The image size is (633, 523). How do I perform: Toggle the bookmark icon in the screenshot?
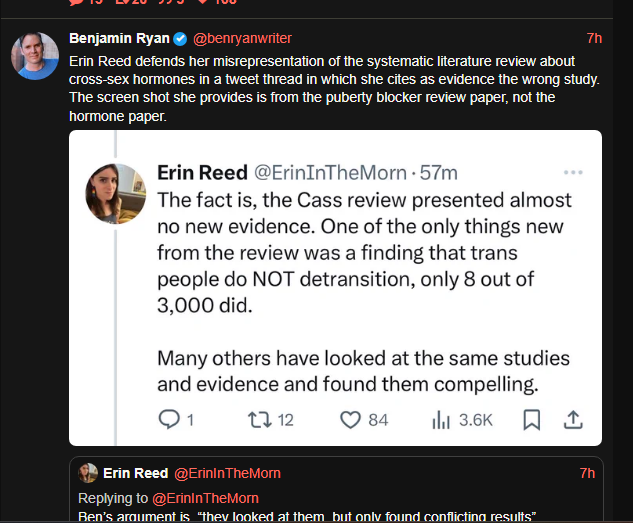[x=532, y=420]
